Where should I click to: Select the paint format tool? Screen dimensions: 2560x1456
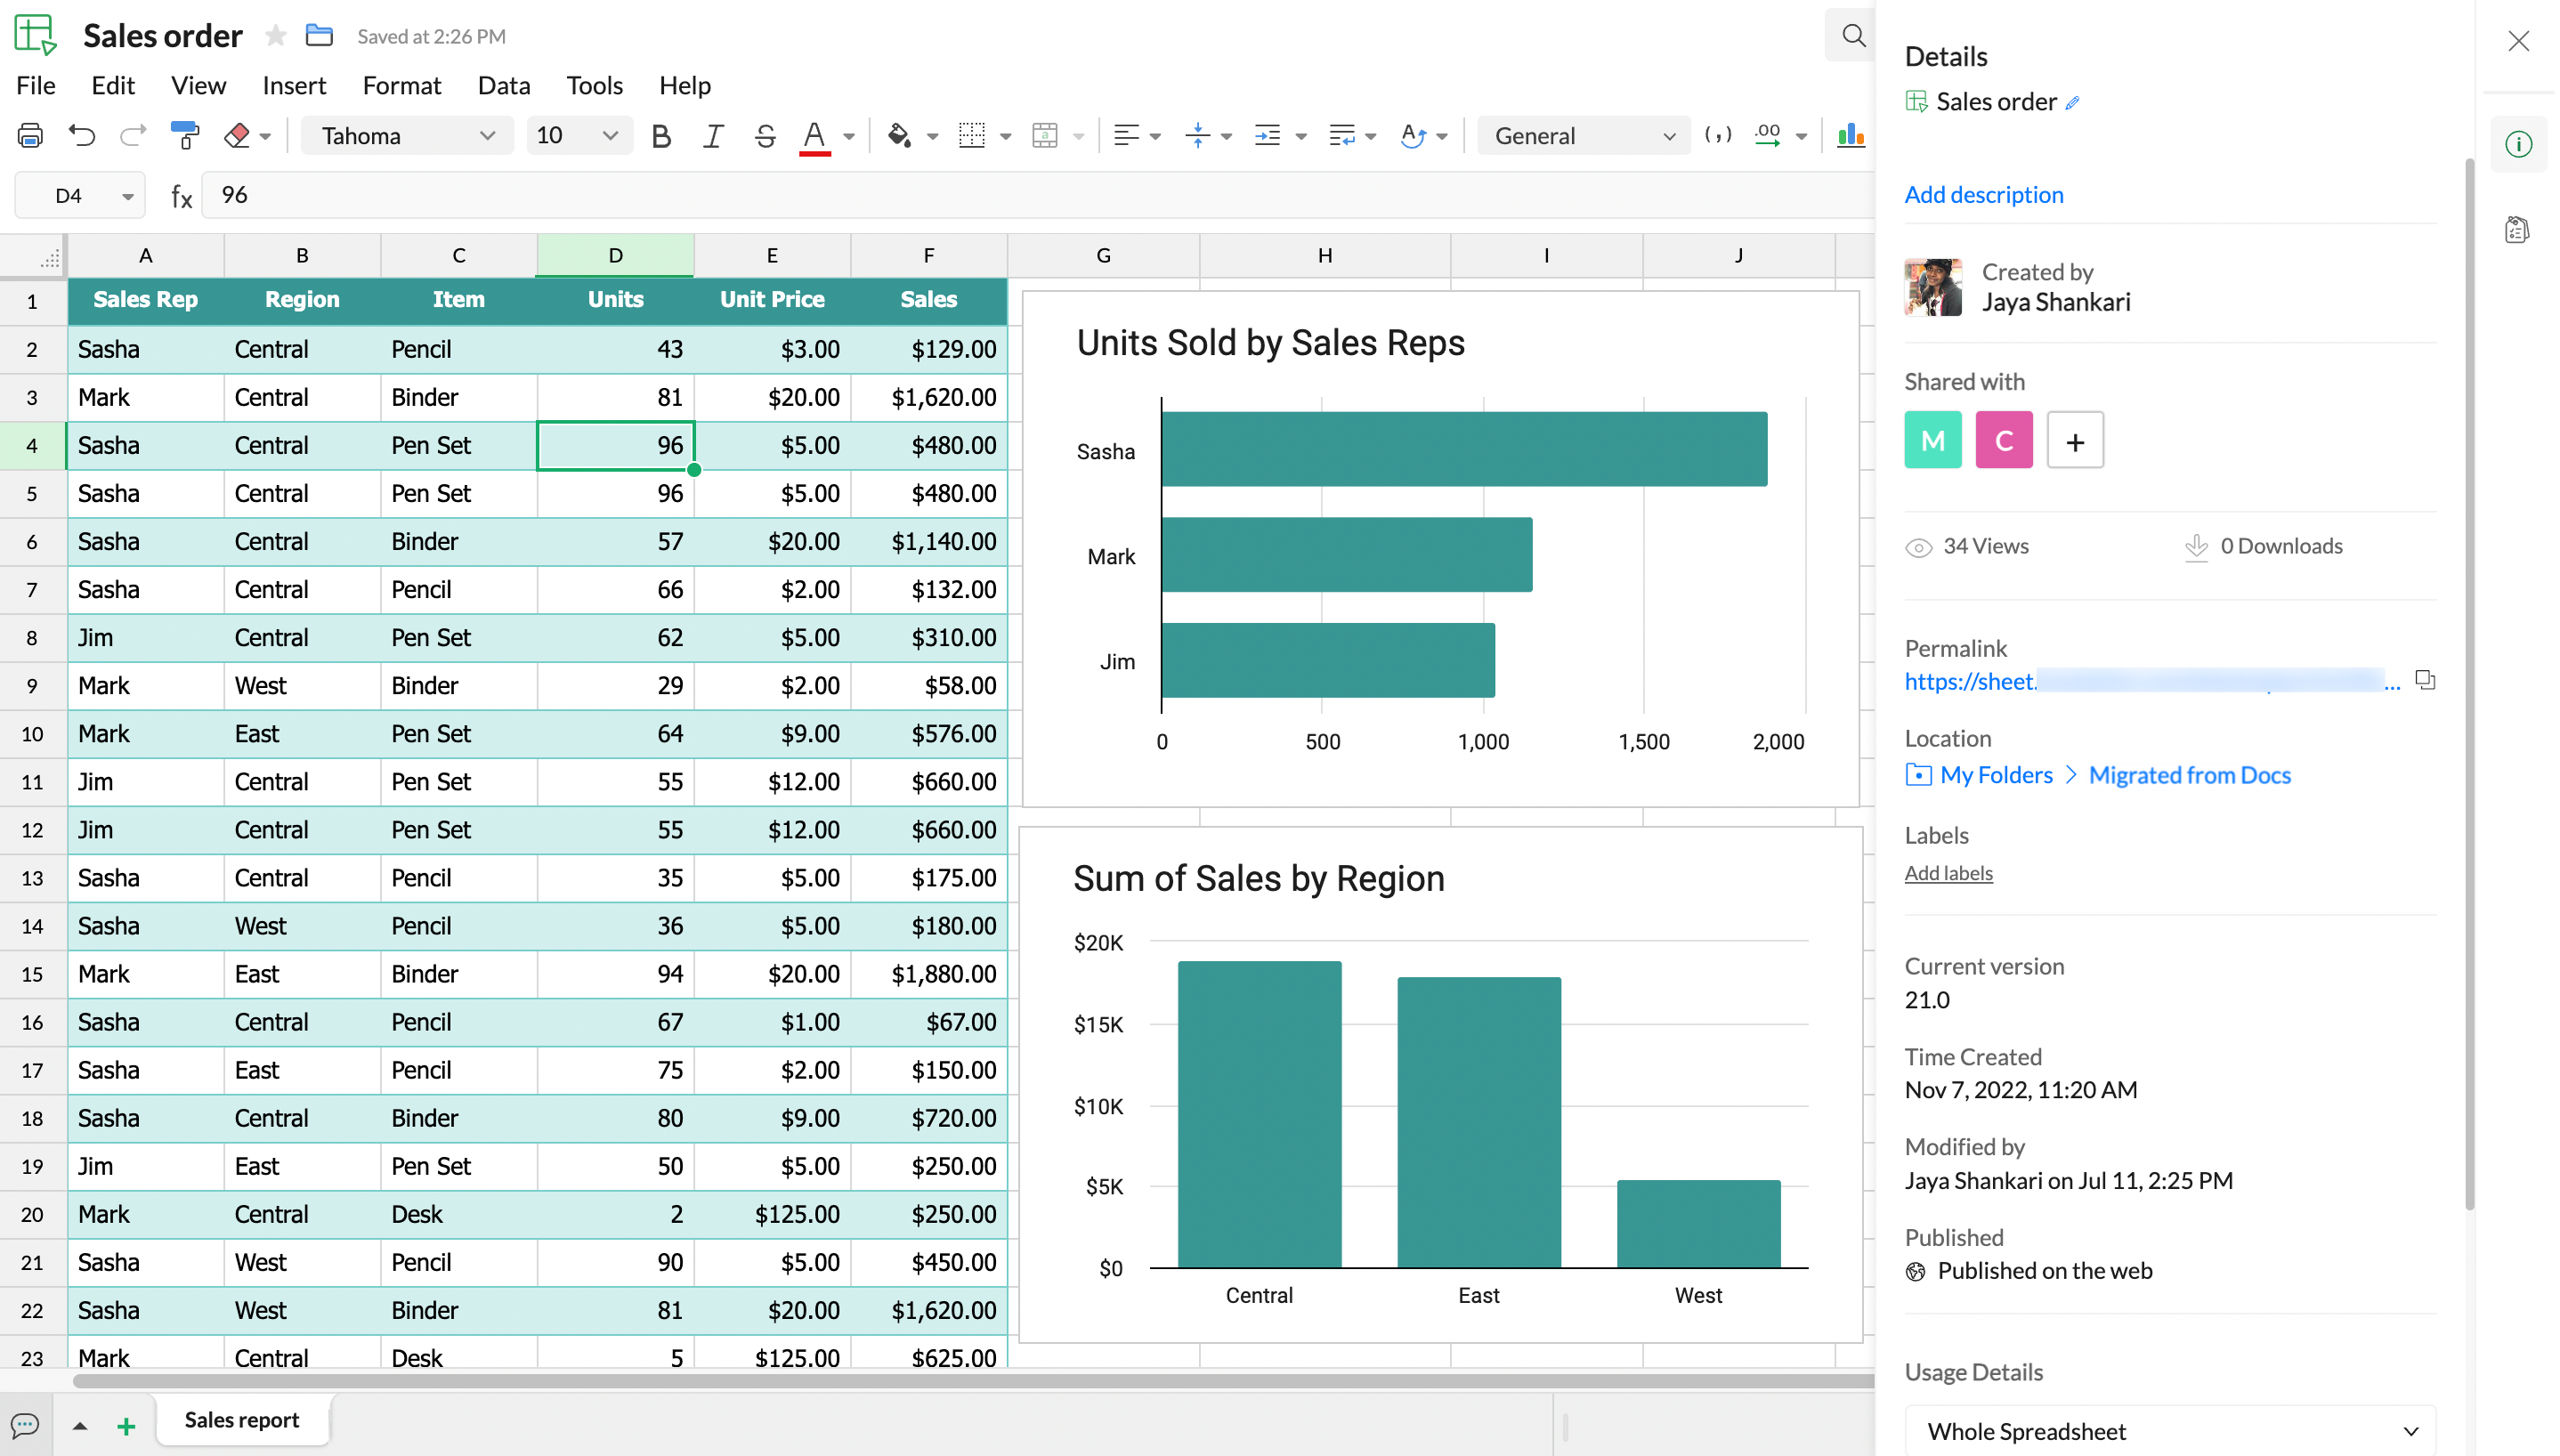pos(185,135)
